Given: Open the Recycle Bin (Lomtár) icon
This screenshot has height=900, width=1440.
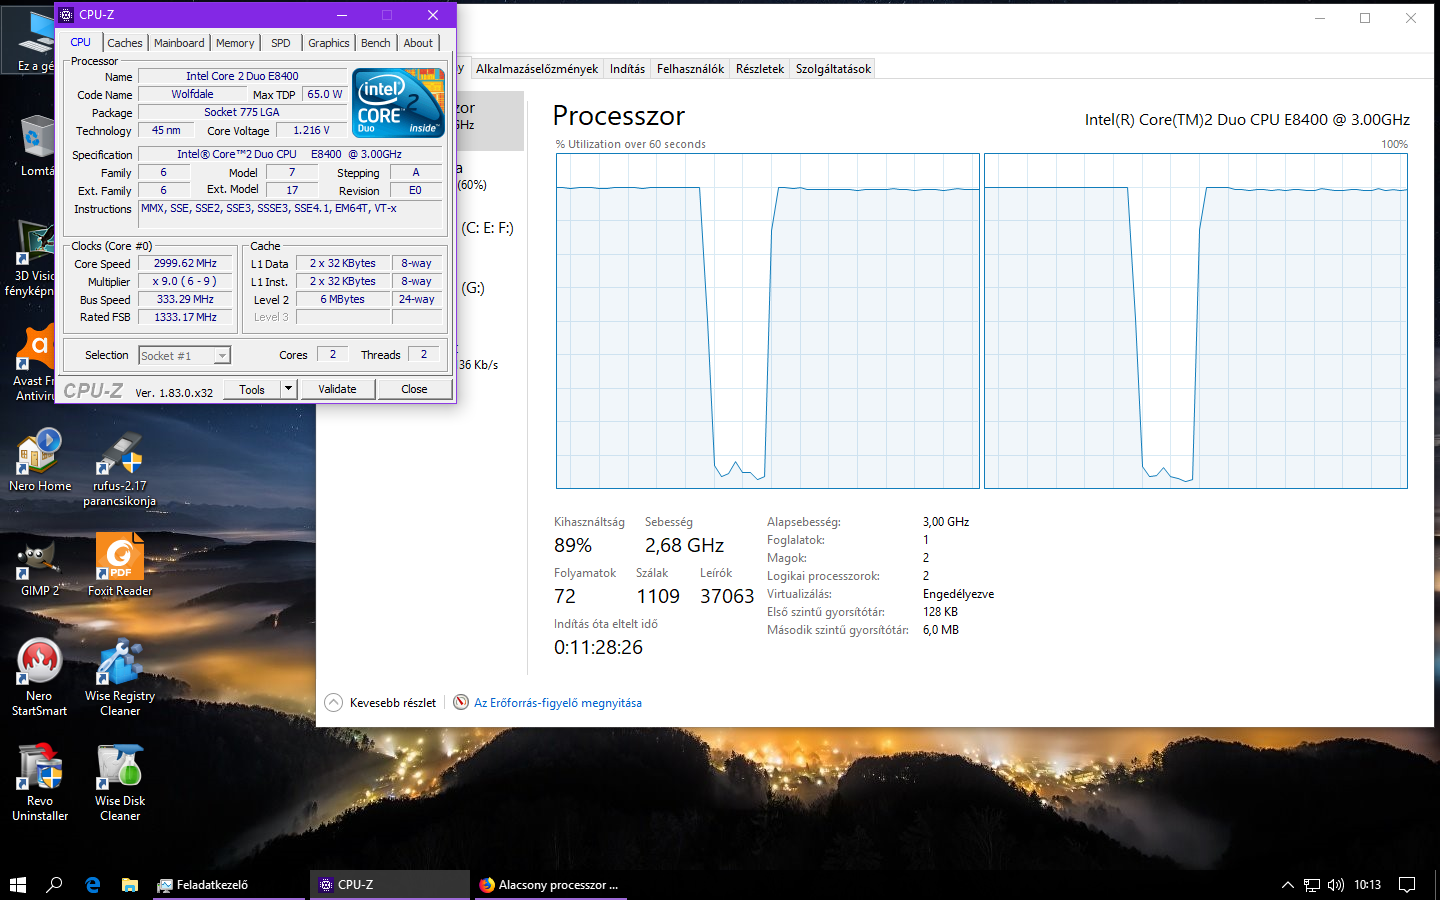Looking at the screenshot, I should tap(36, 145).
